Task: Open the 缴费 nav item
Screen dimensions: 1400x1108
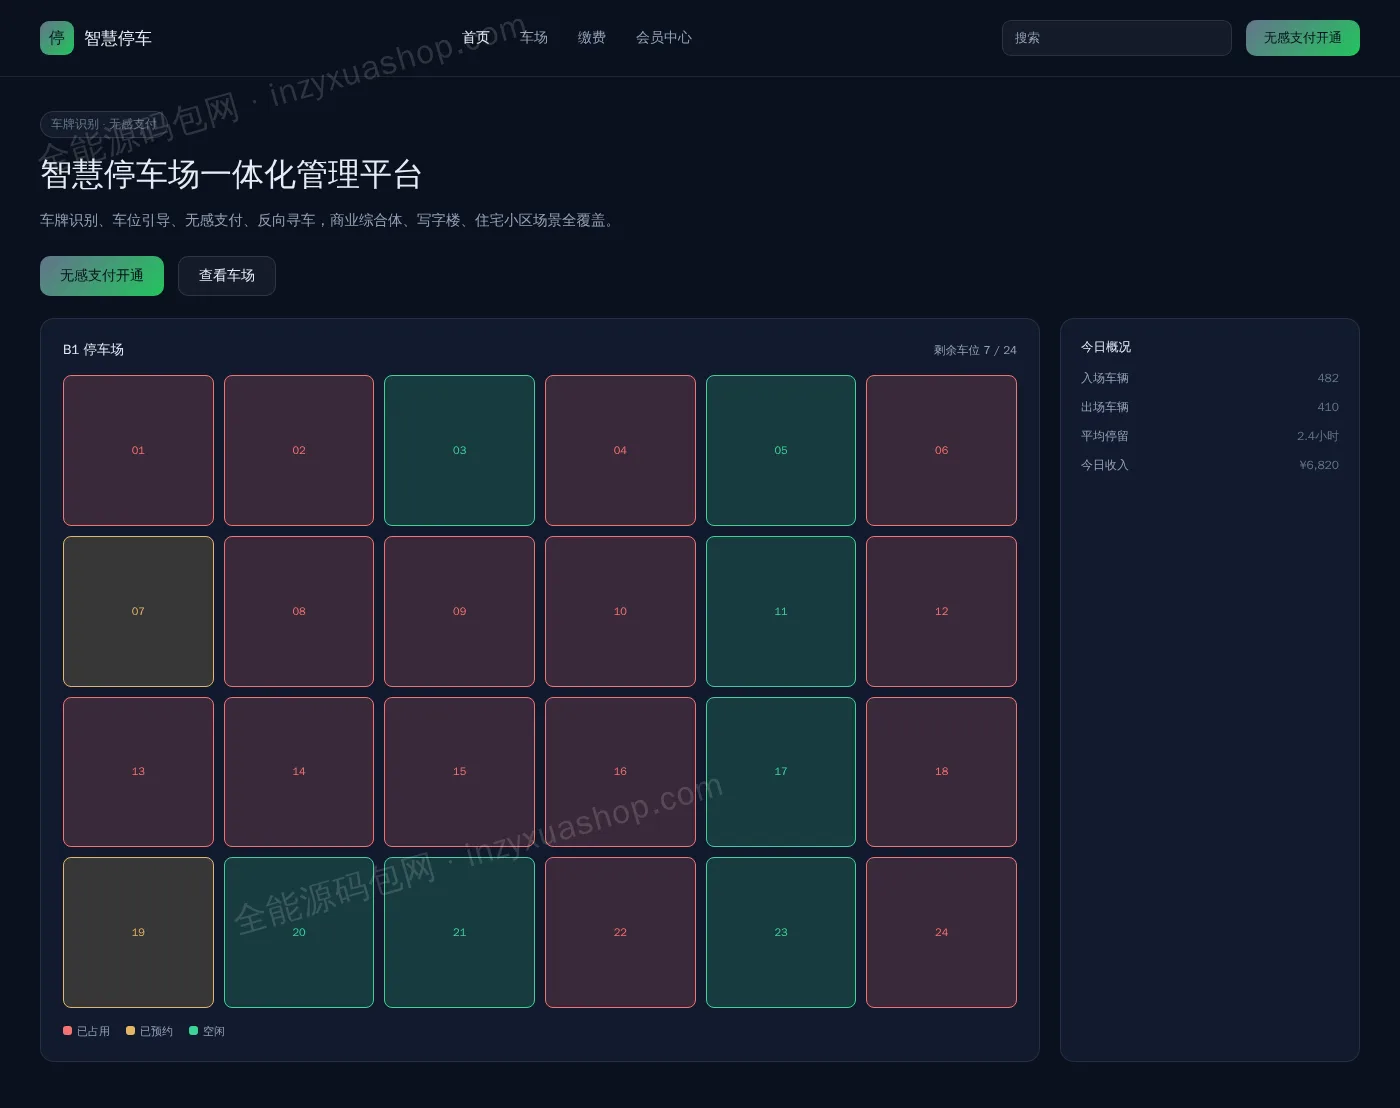Action: (592, 38)
